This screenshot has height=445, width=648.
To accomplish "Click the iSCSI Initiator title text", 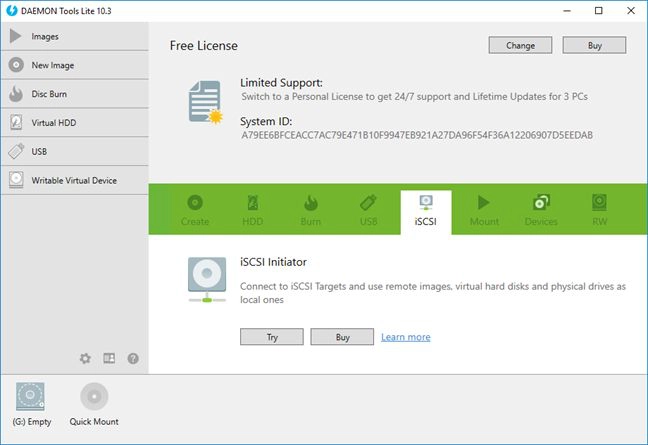I will point(273,262).
